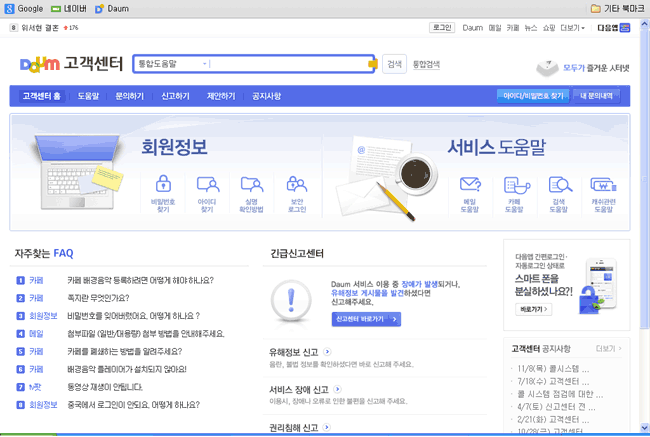The height and width of the screenshot is (437, 650).
Task: Click the laptop illustration under 회원정보
Action: [x=78, y=172]
